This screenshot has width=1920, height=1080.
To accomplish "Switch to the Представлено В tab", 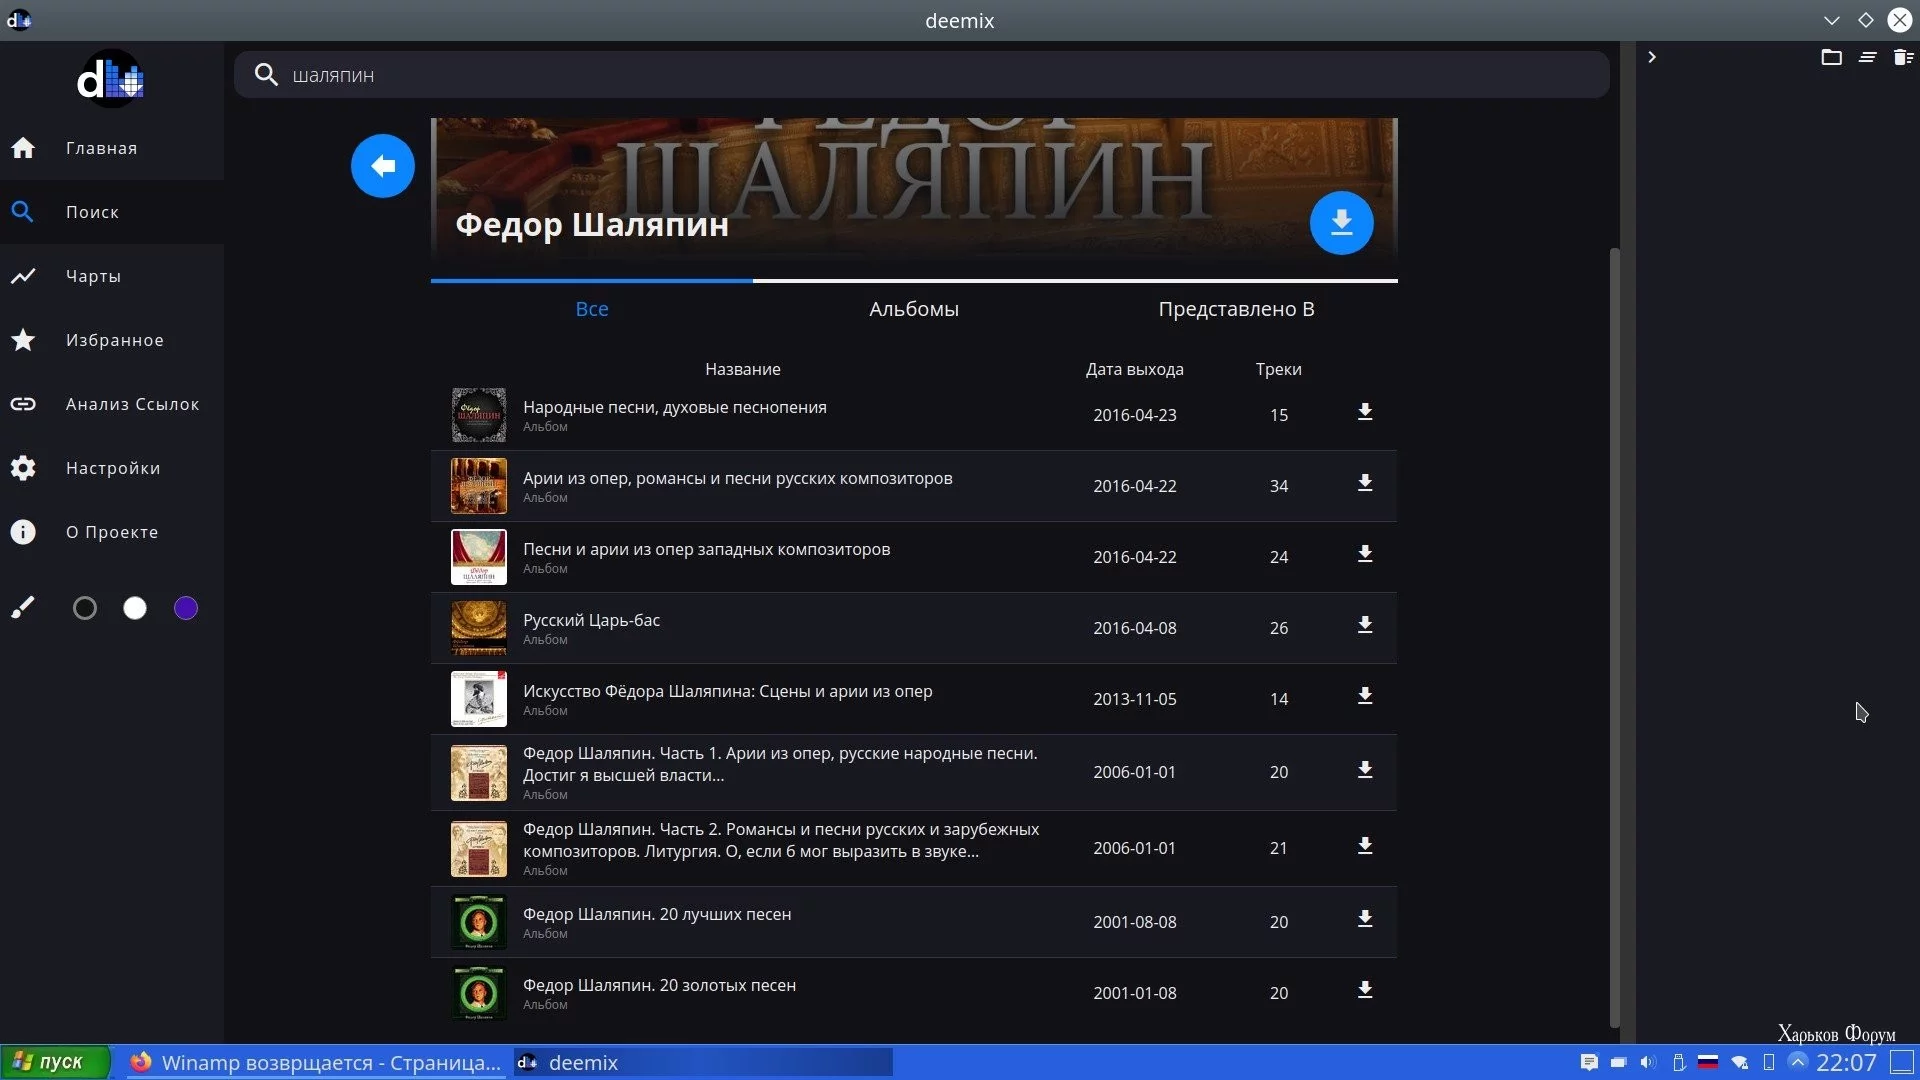I will [1236, 309].
